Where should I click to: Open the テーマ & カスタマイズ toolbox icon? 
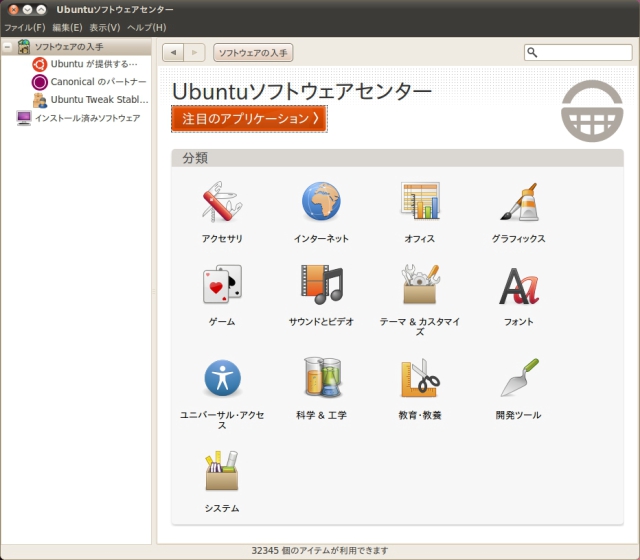[x=420, y=284]
